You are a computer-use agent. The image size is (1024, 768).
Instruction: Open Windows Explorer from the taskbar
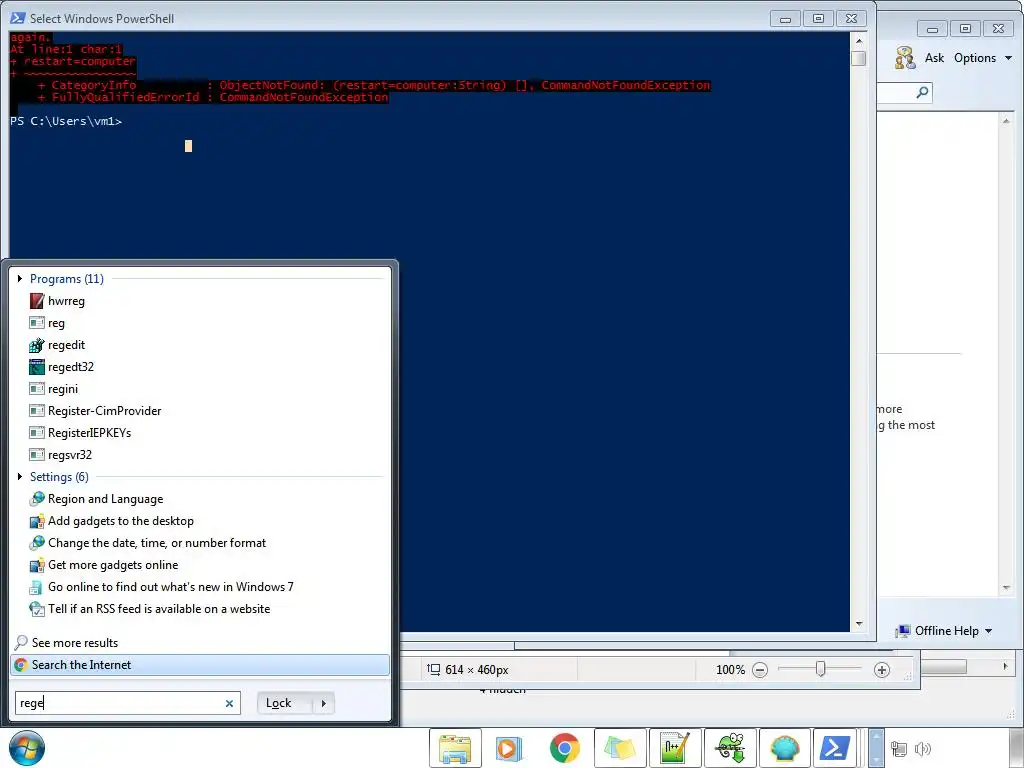(455, 748)
